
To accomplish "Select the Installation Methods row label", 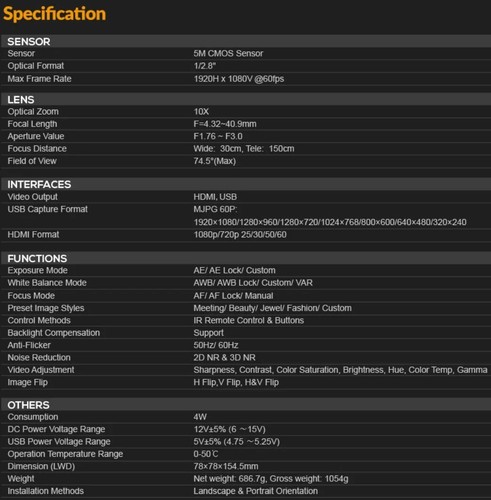I will (x=46, y=491).
